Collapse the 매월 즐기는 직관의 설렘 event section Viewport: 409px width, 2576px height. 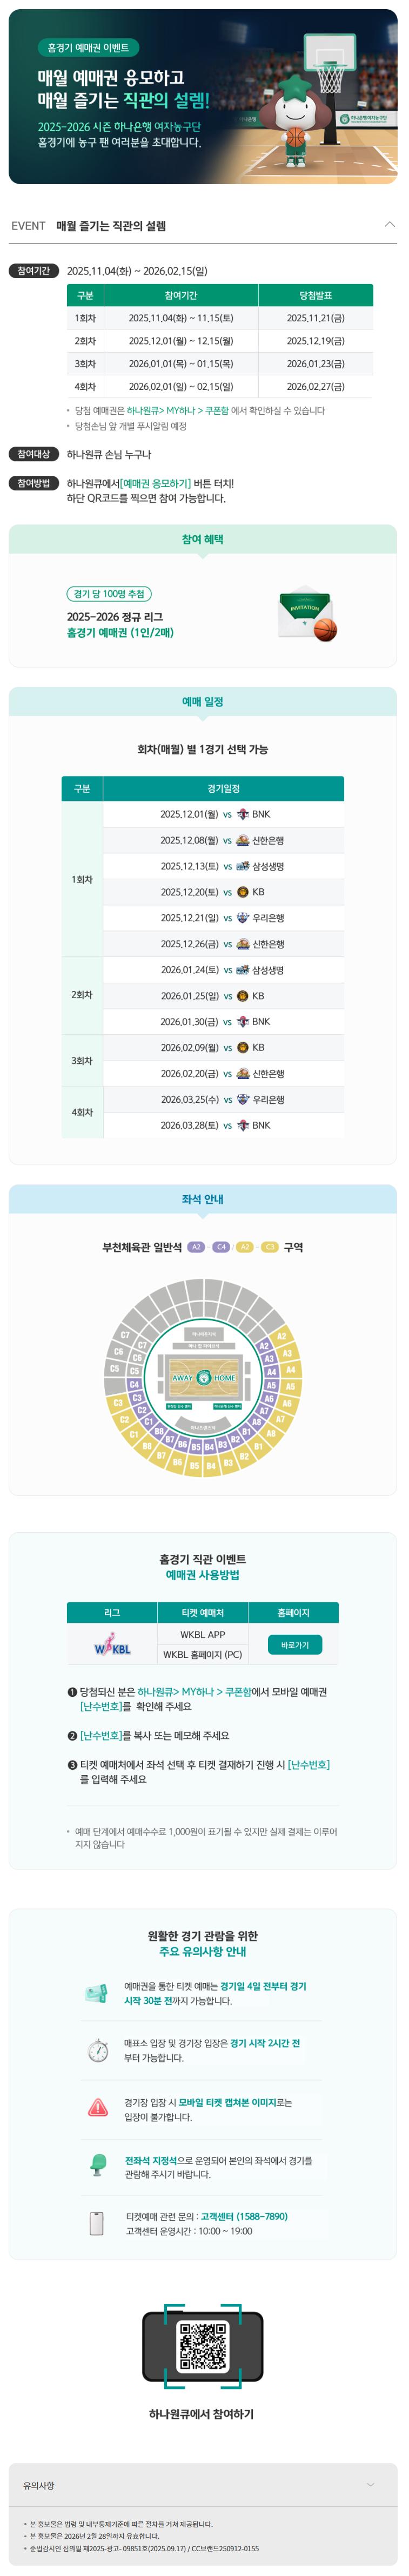point(389,225)
